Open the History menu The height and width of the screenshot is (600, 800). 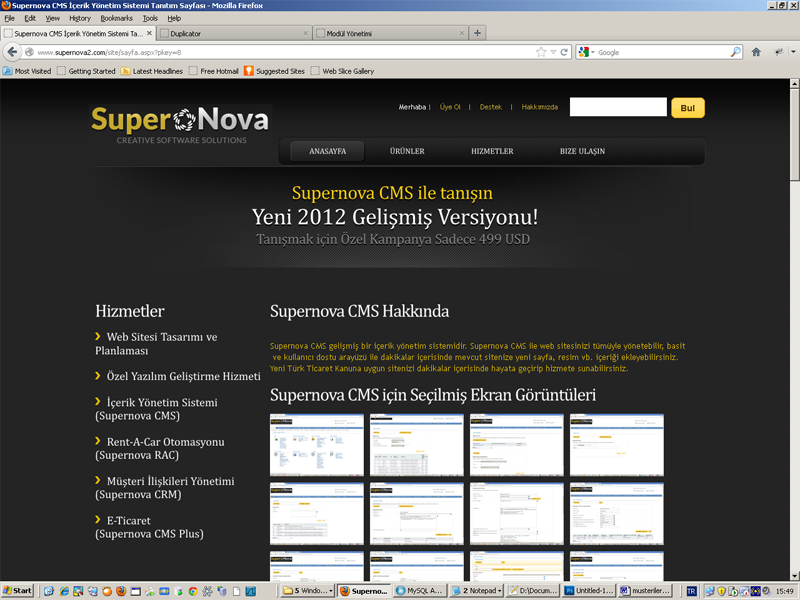(80, 18)
